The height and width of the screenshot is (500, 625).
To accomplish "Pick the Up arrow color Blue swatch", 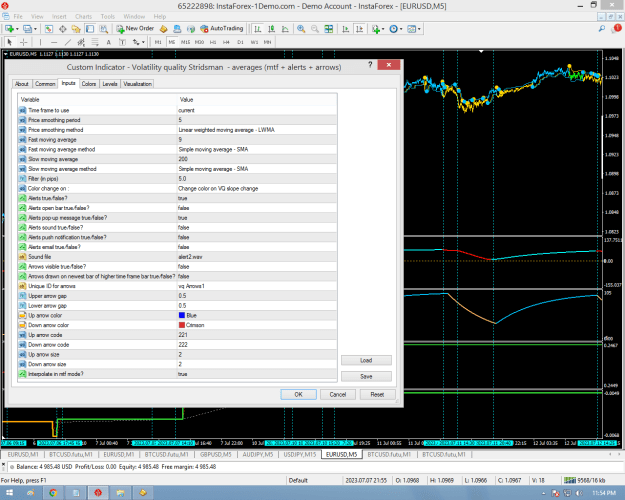I will click(182, 315).
